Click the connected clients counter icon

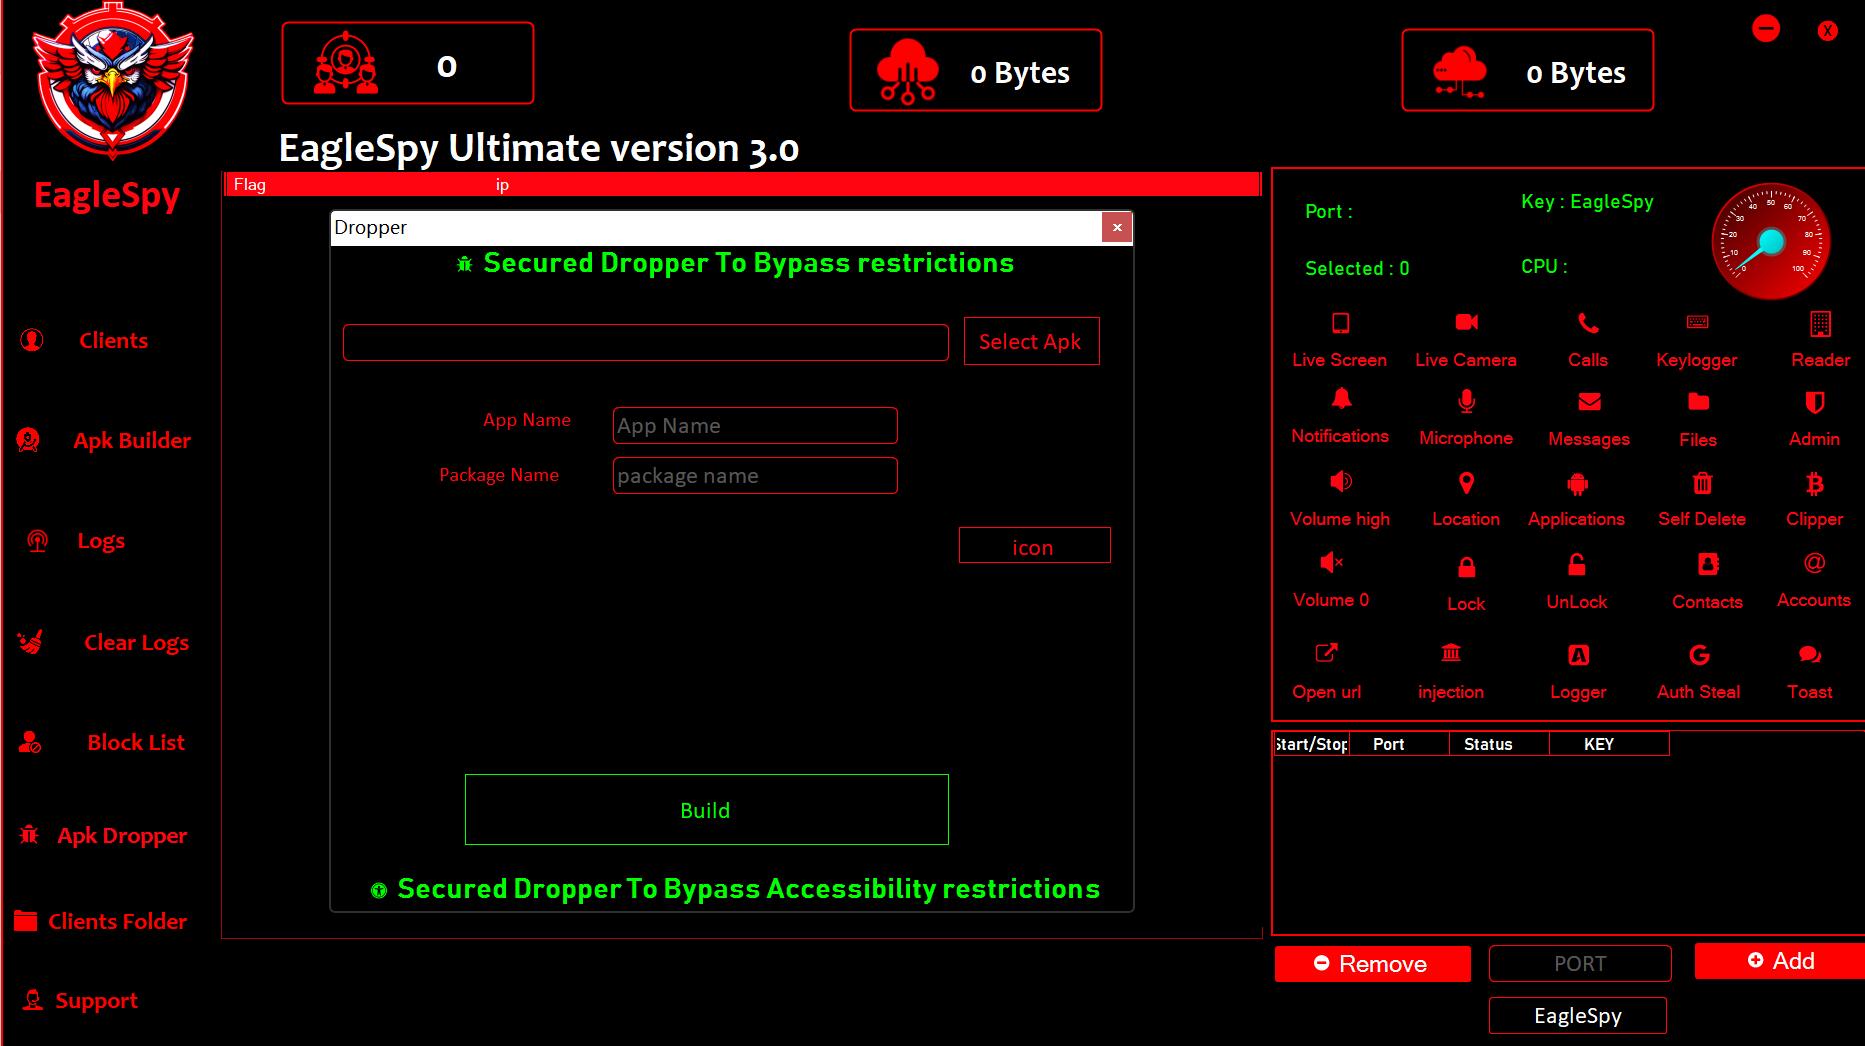tap(346, 64)
